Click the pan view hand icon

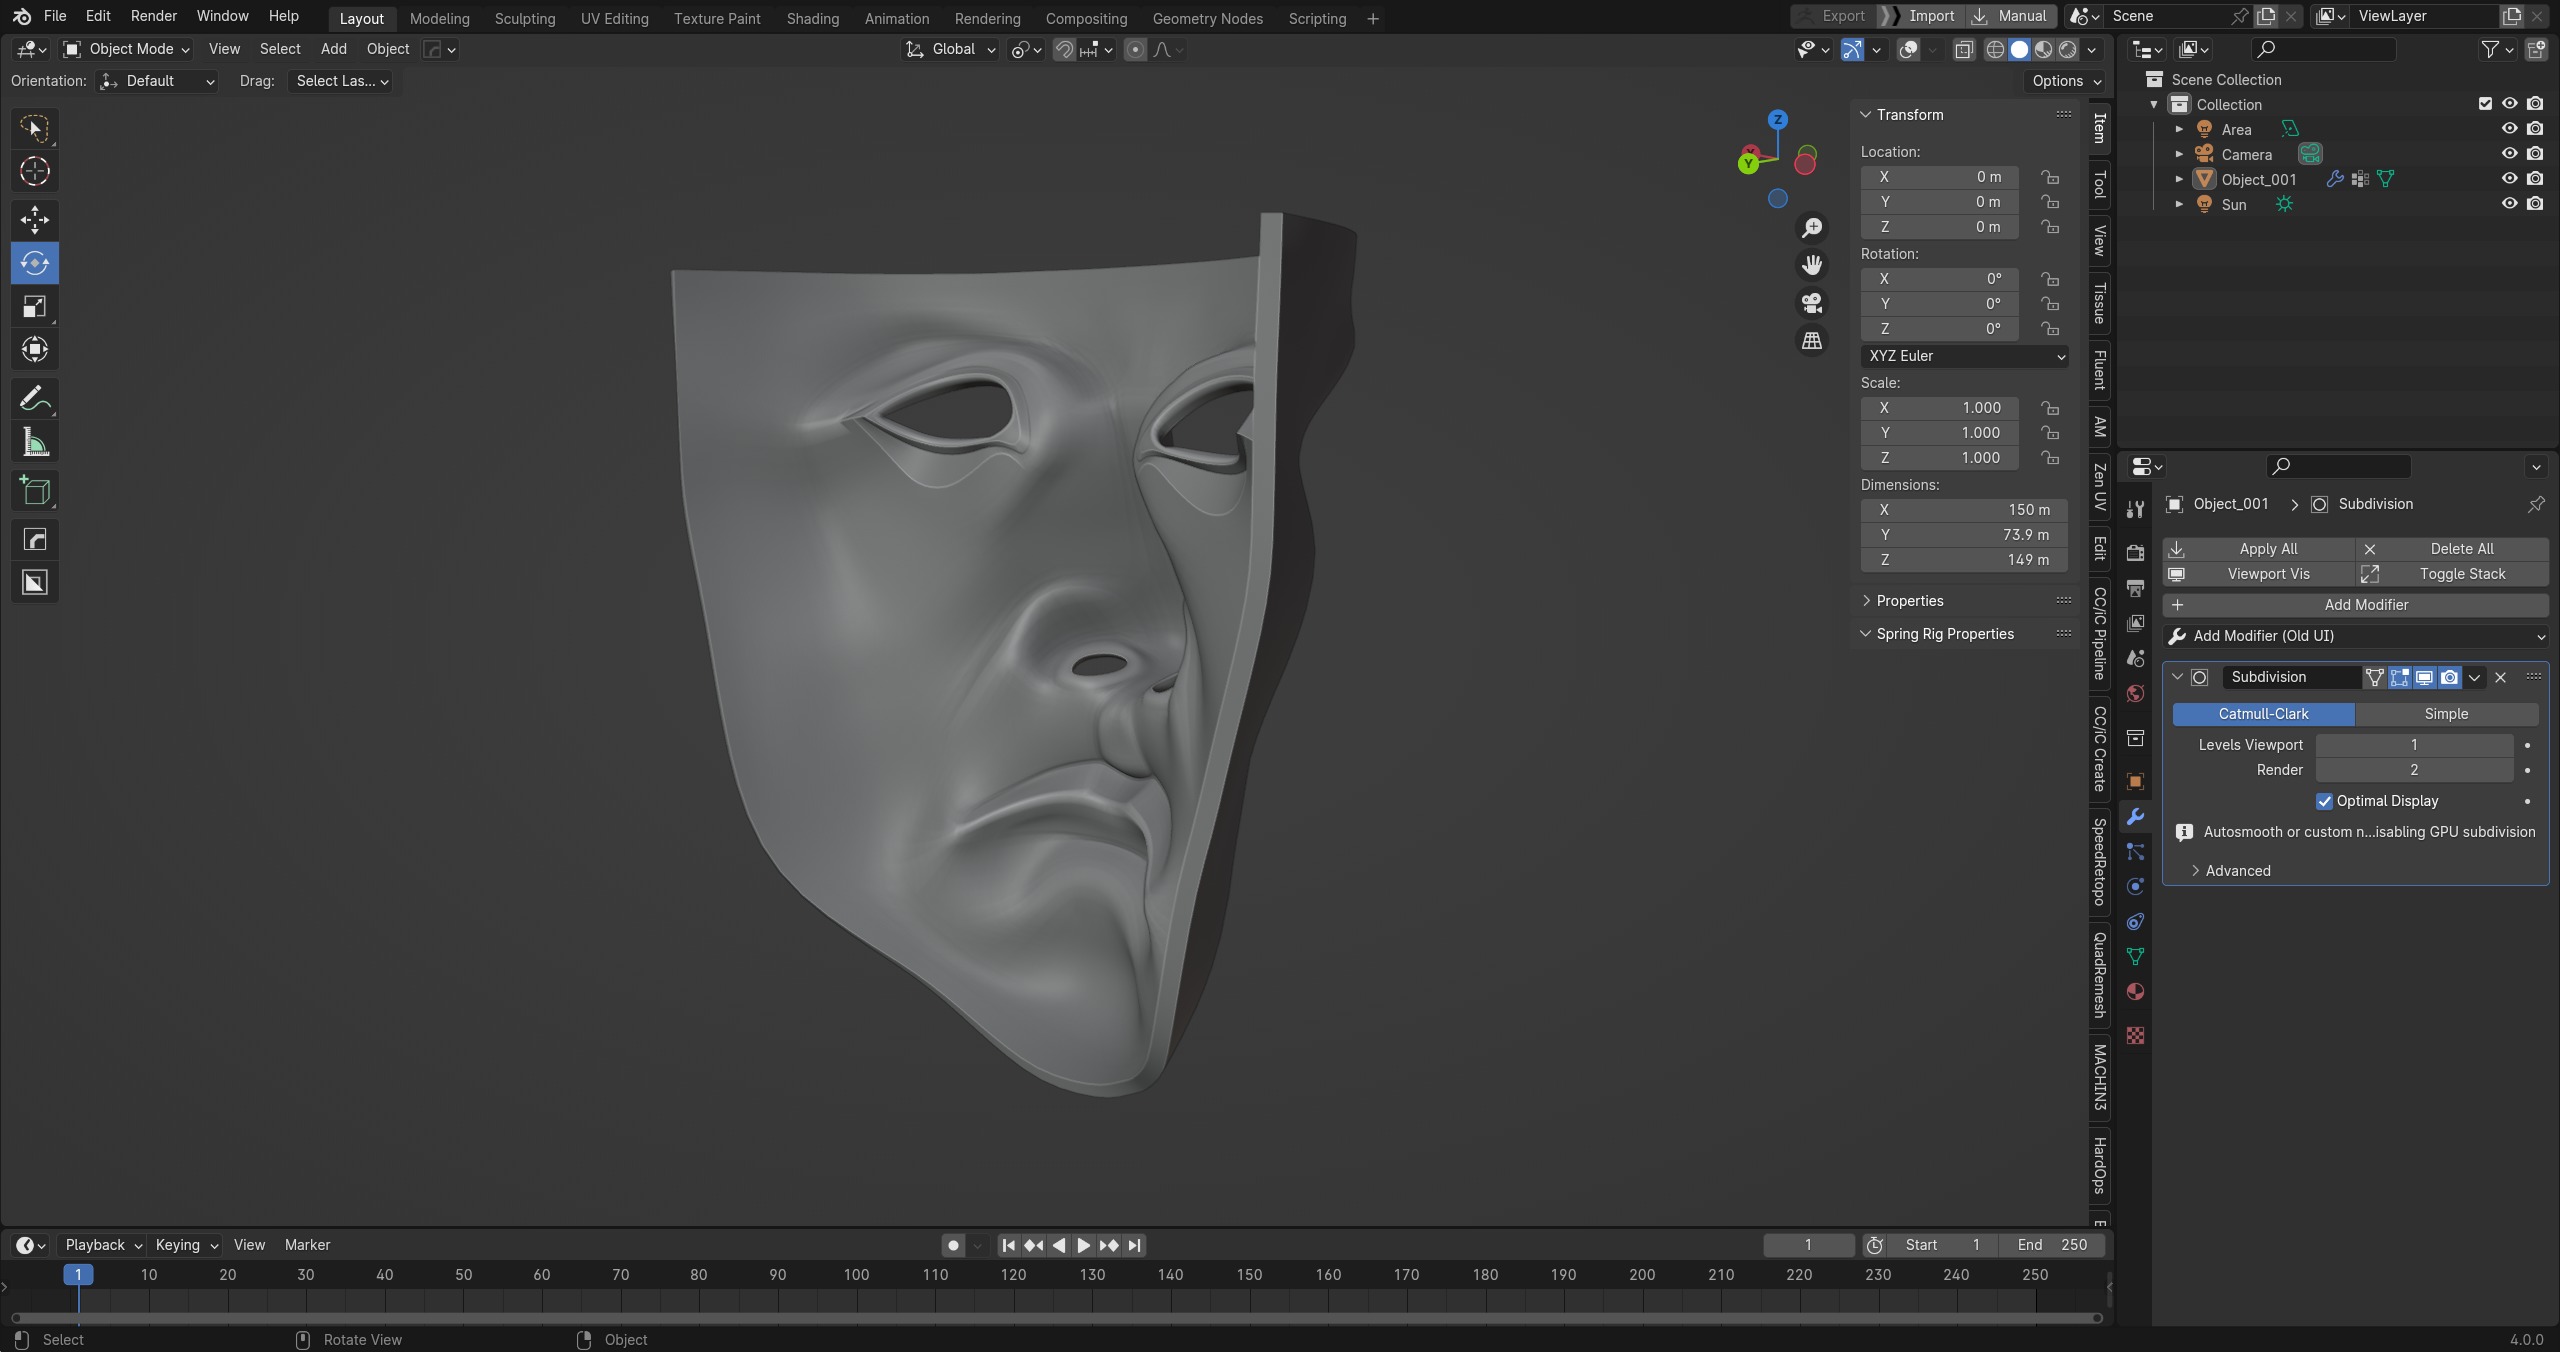tap(1811, 265)
